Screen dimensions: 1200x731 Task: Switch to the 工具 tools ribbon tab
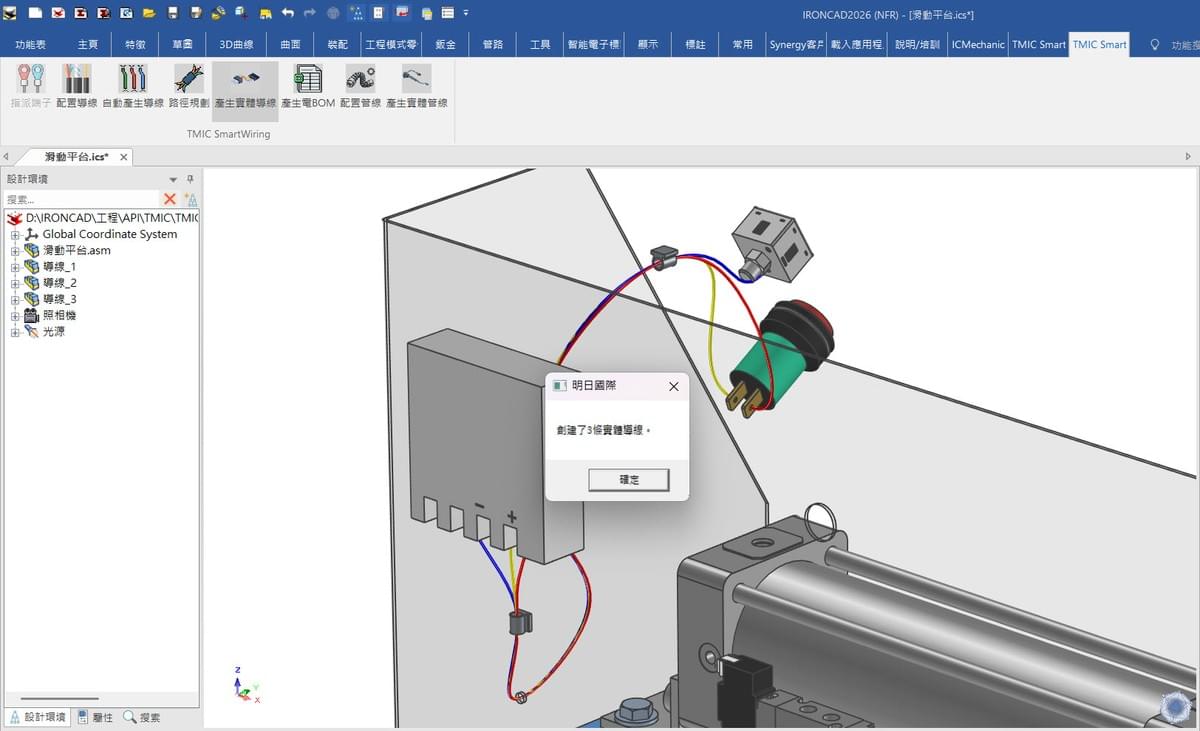(540, 45)
